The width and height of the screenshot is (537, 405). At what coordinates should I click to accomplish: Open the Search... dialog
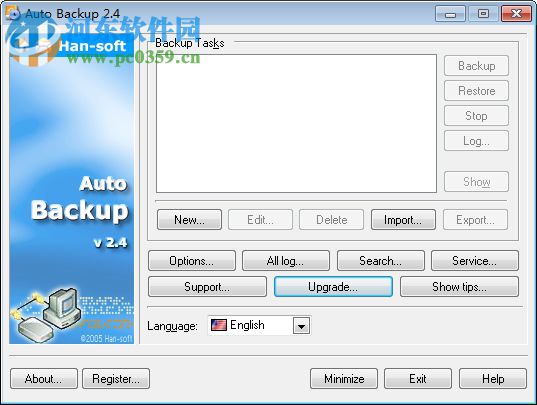tap(380, 261)
